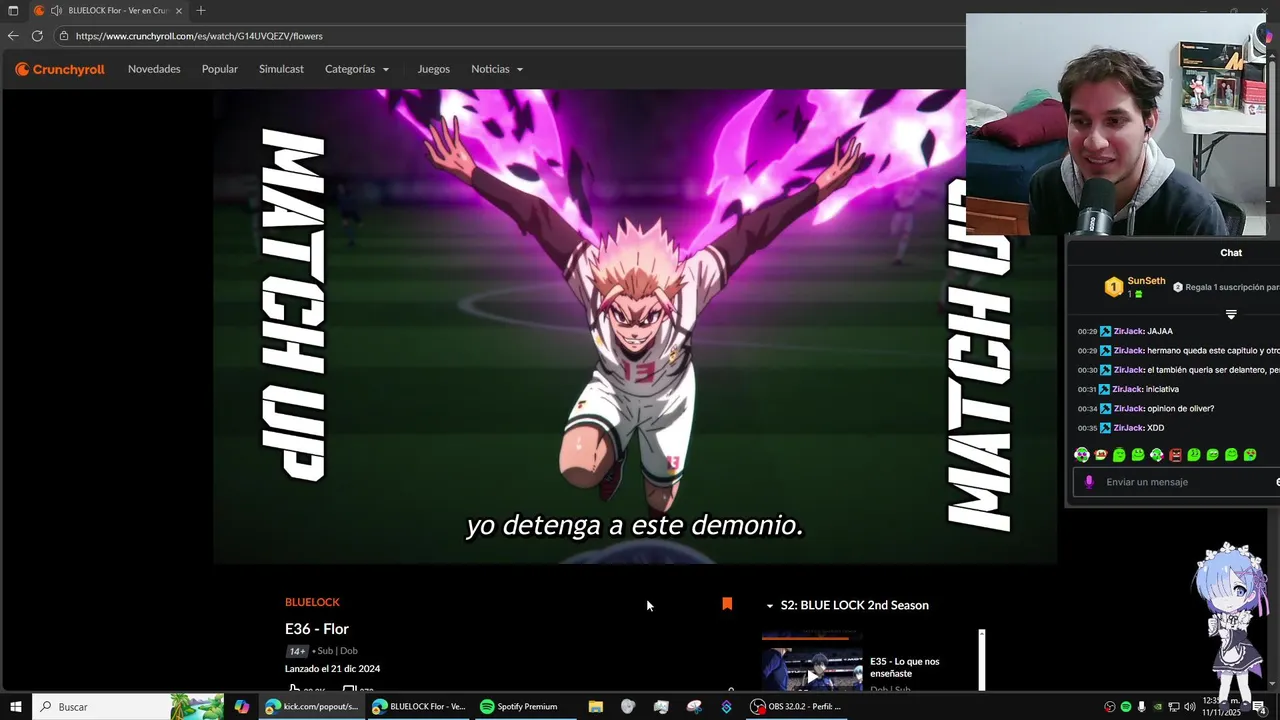Click the Regala 1 suscripción text
Viewport: 1280px width, 720px height.
(x=1231, y=287)
